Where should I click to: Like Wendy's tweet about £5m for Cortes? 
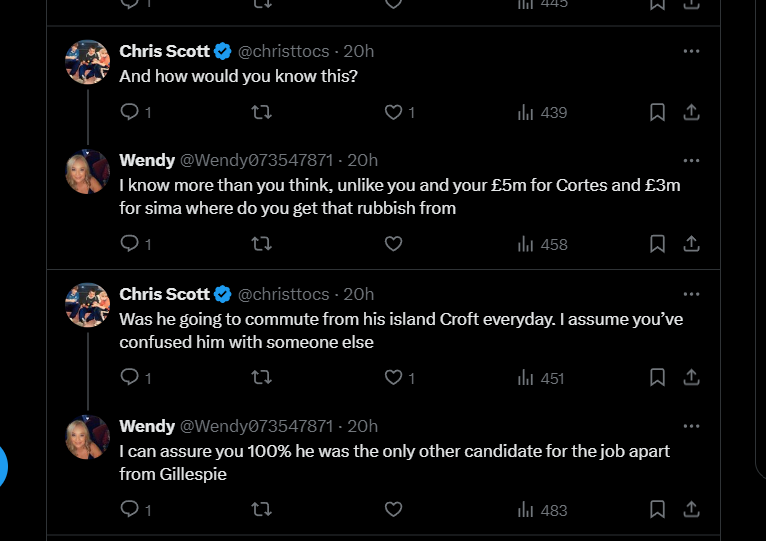pos(393,243)
